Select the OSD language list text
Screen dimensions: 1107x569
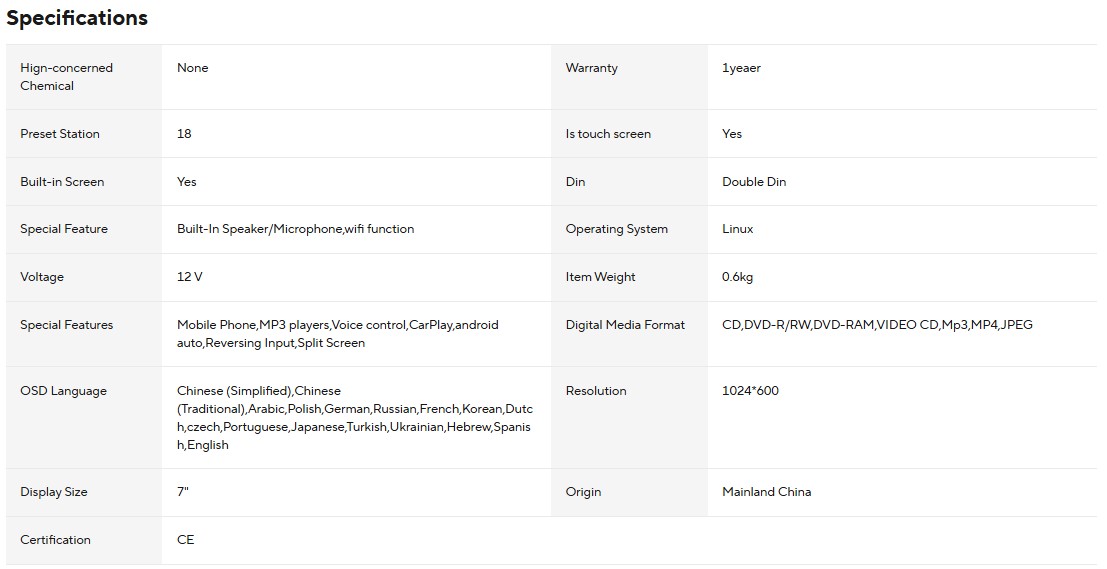354,418
